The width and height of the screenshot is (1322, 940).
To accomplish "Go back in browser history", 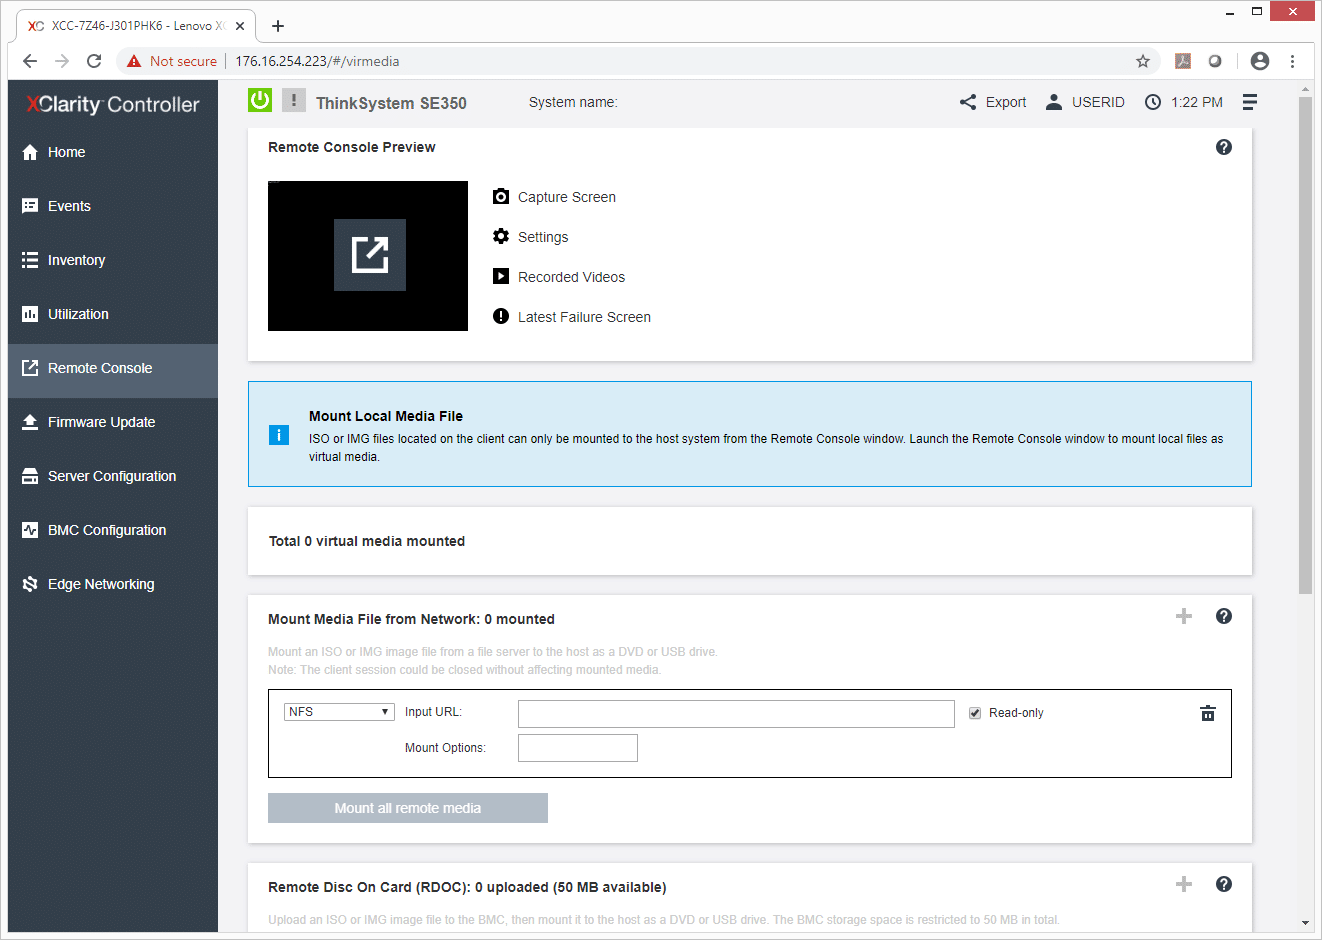I will coord(30,61).
